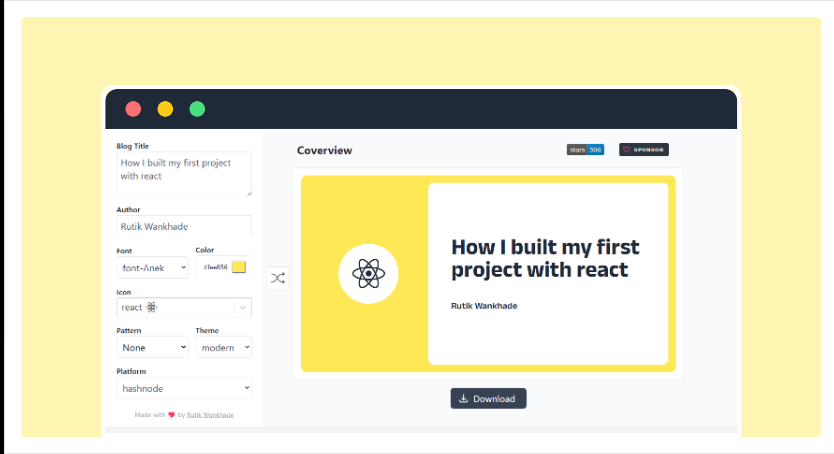
Task: Click the Blog Title text area
Action: tap(184, 173)
